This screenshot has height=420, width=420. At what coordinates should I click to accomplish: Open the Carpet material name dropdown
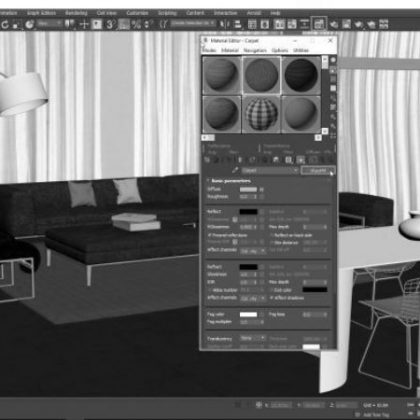[269, 170]
